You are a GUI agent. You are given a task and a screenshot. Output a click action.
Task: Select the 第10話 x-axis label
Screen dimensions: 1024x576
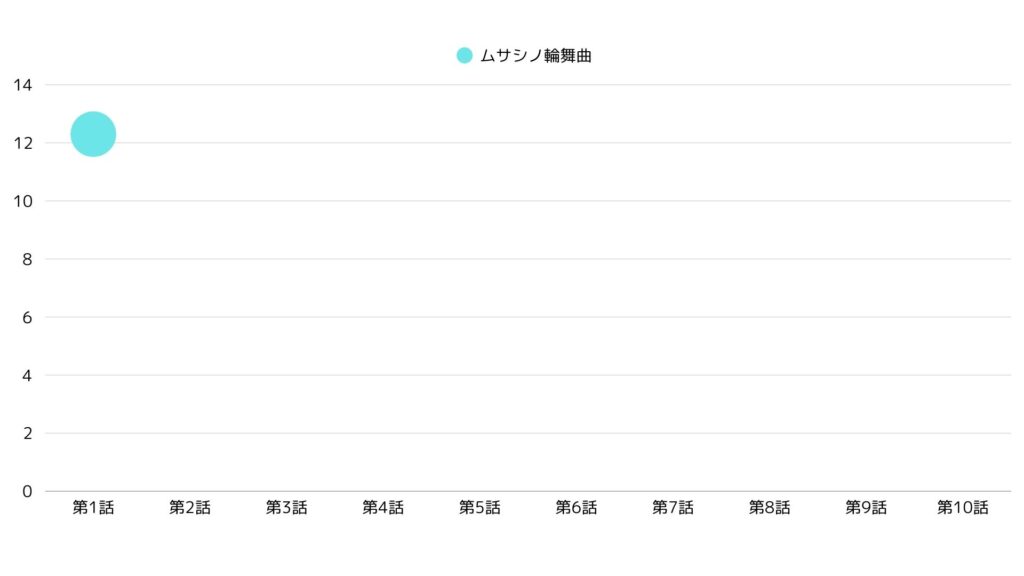click(963, 507)
